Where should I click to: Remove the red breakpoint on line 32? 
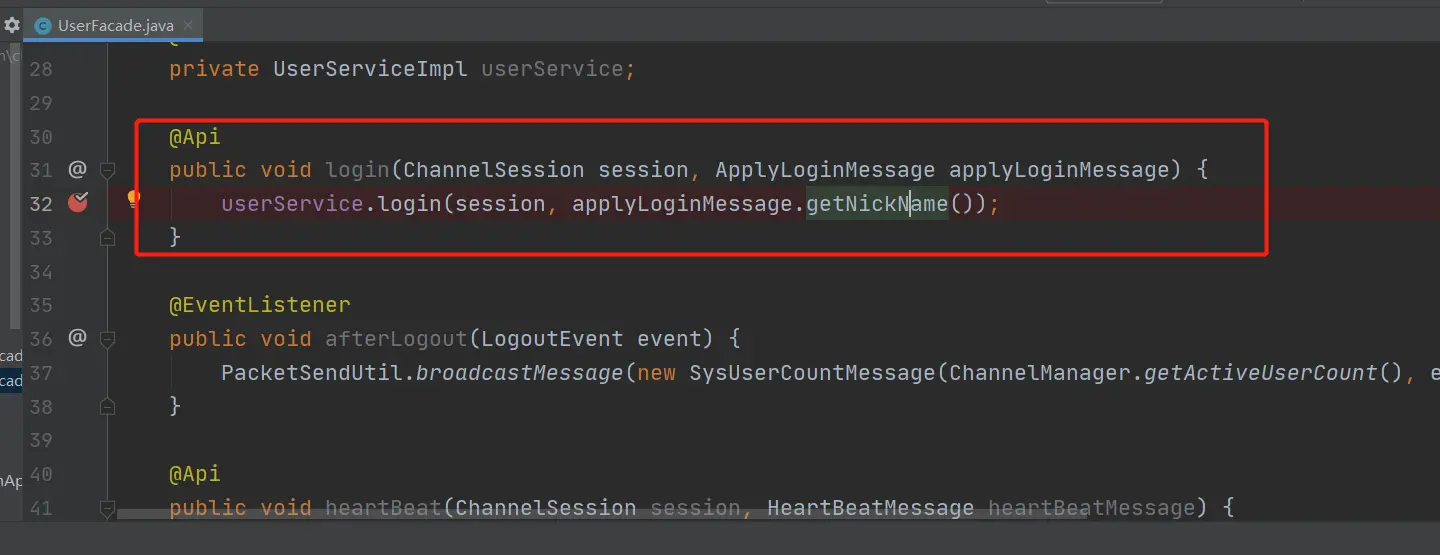coord(77,203)
